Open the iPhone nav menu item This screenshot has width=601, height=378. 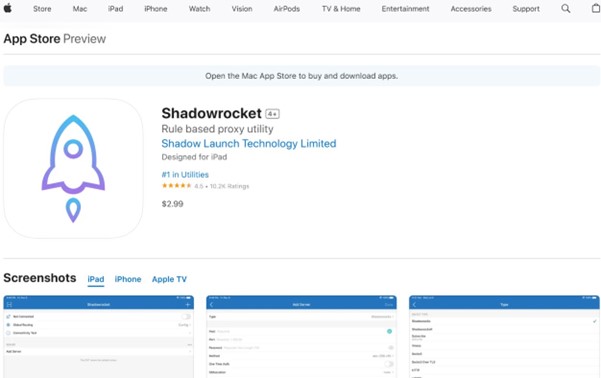tap(156, 8)
